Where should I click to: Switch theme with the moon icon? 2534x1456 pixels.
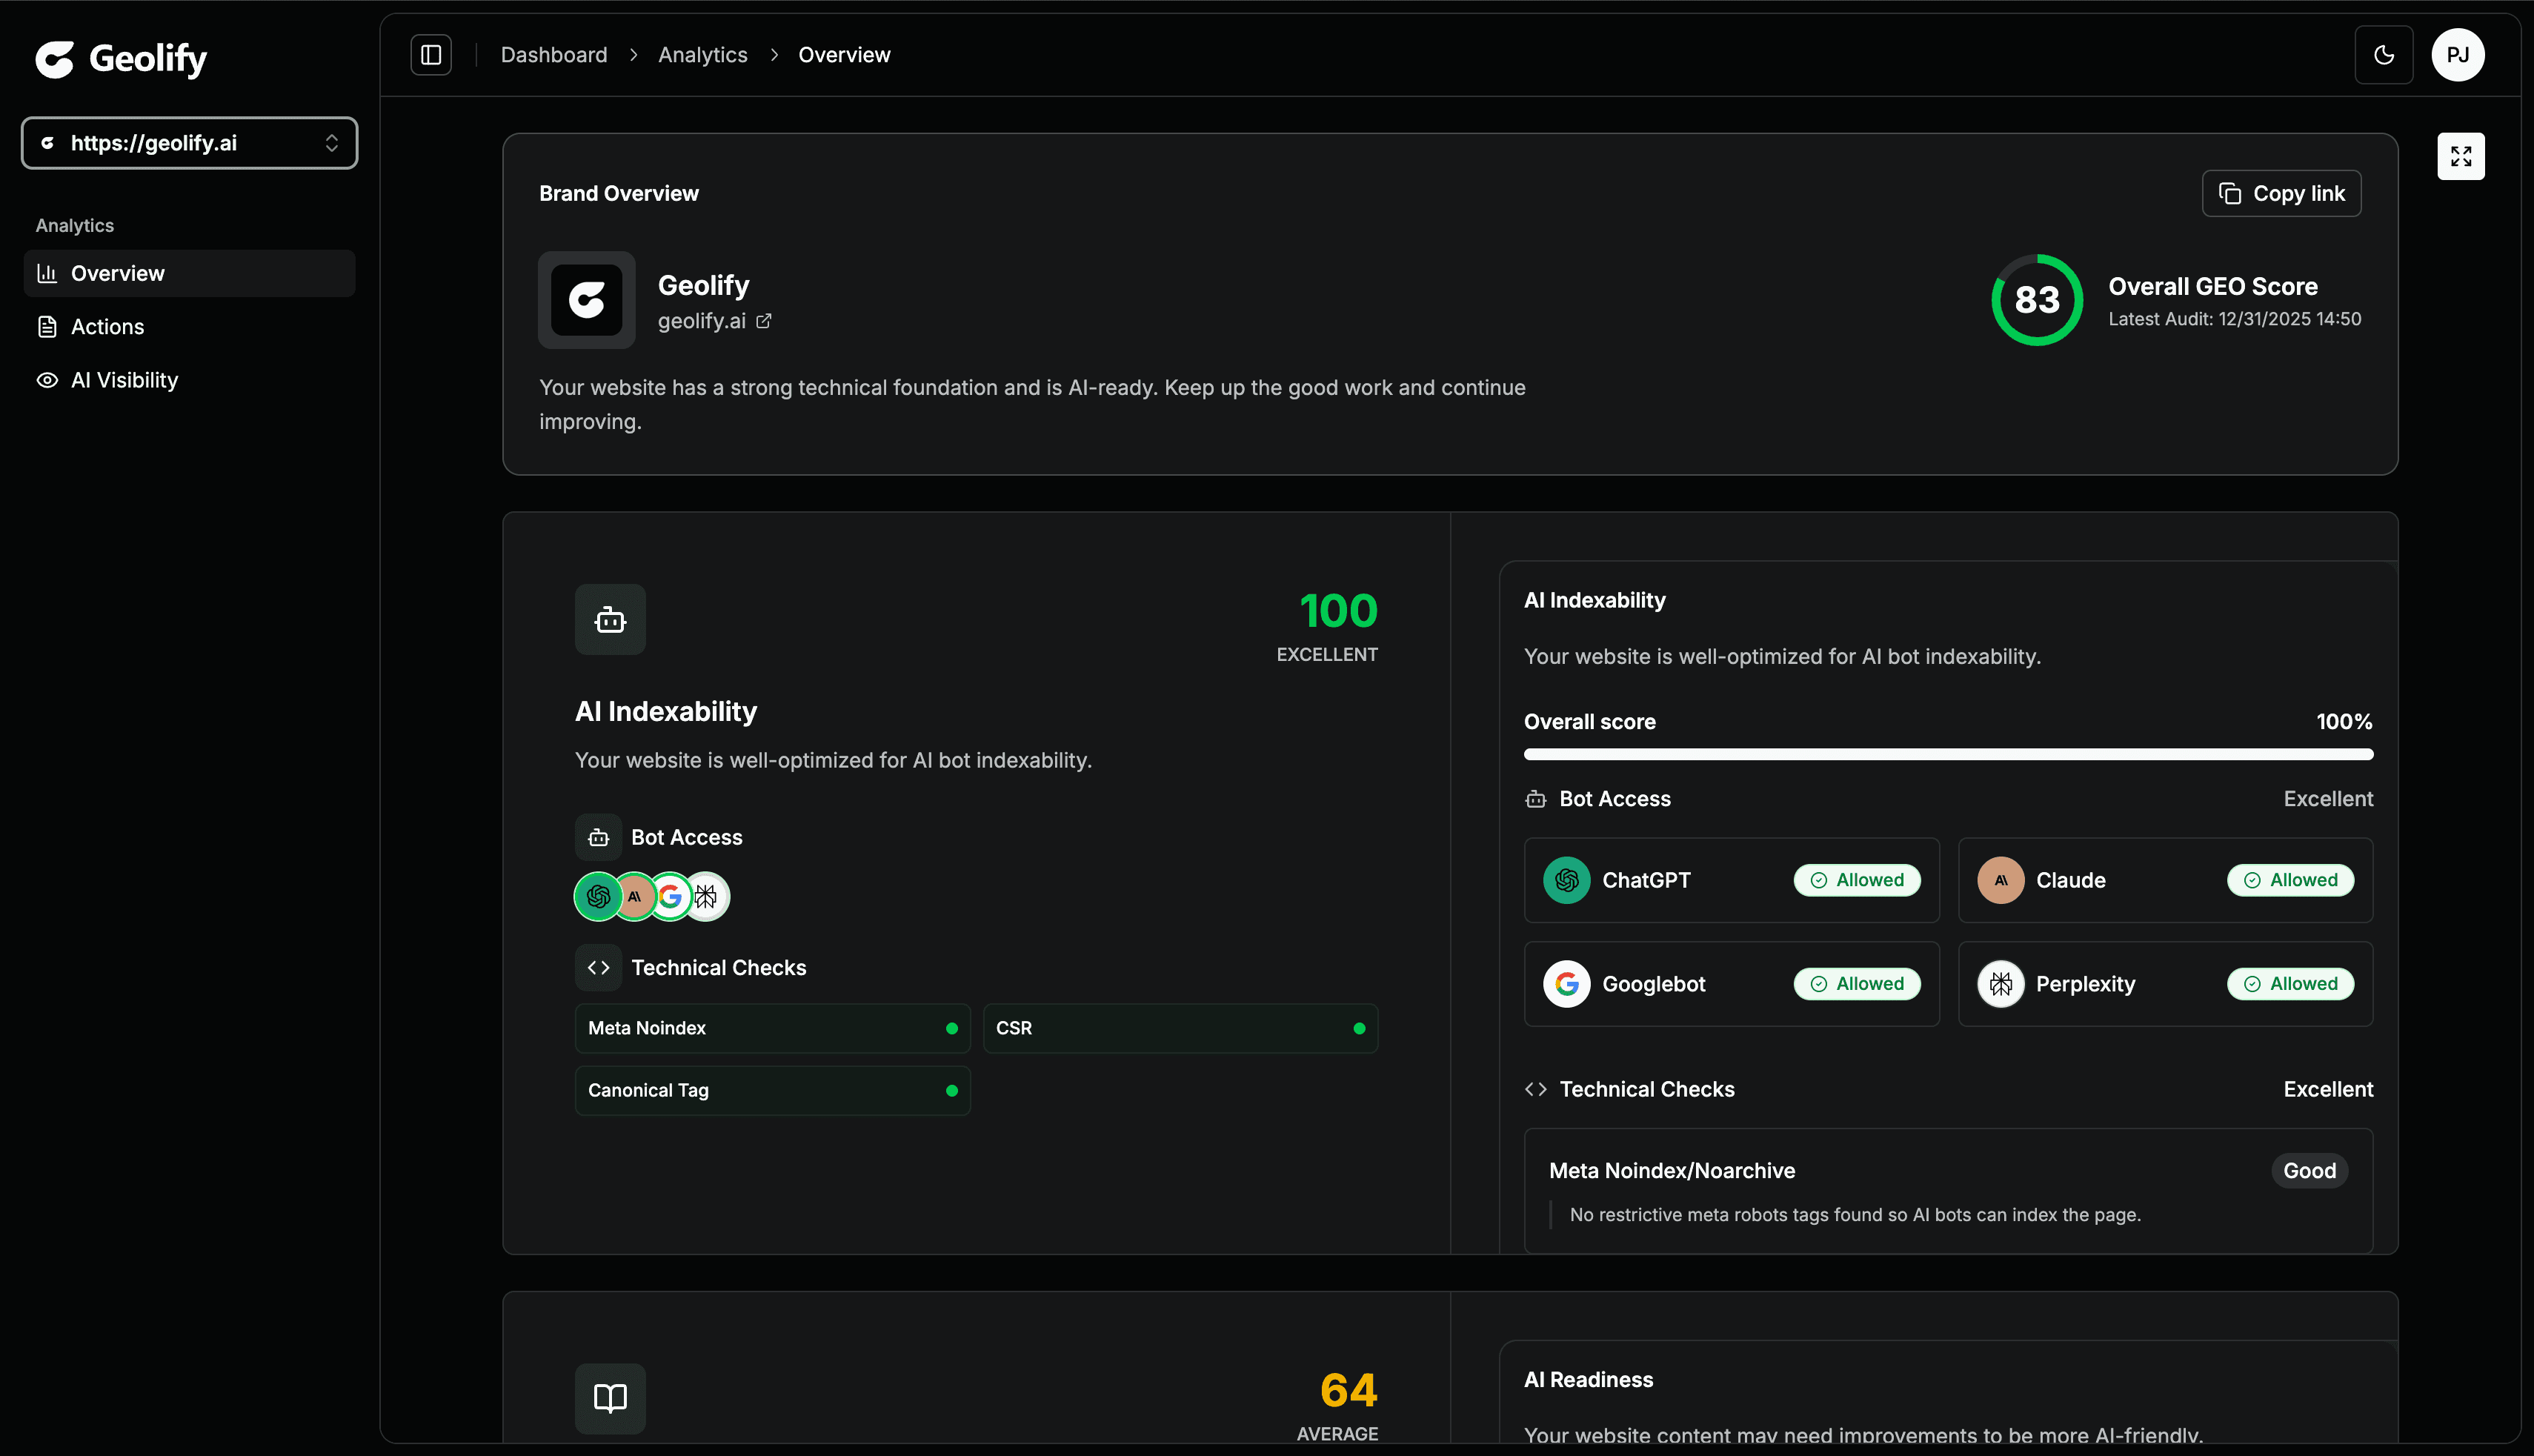2384,55
